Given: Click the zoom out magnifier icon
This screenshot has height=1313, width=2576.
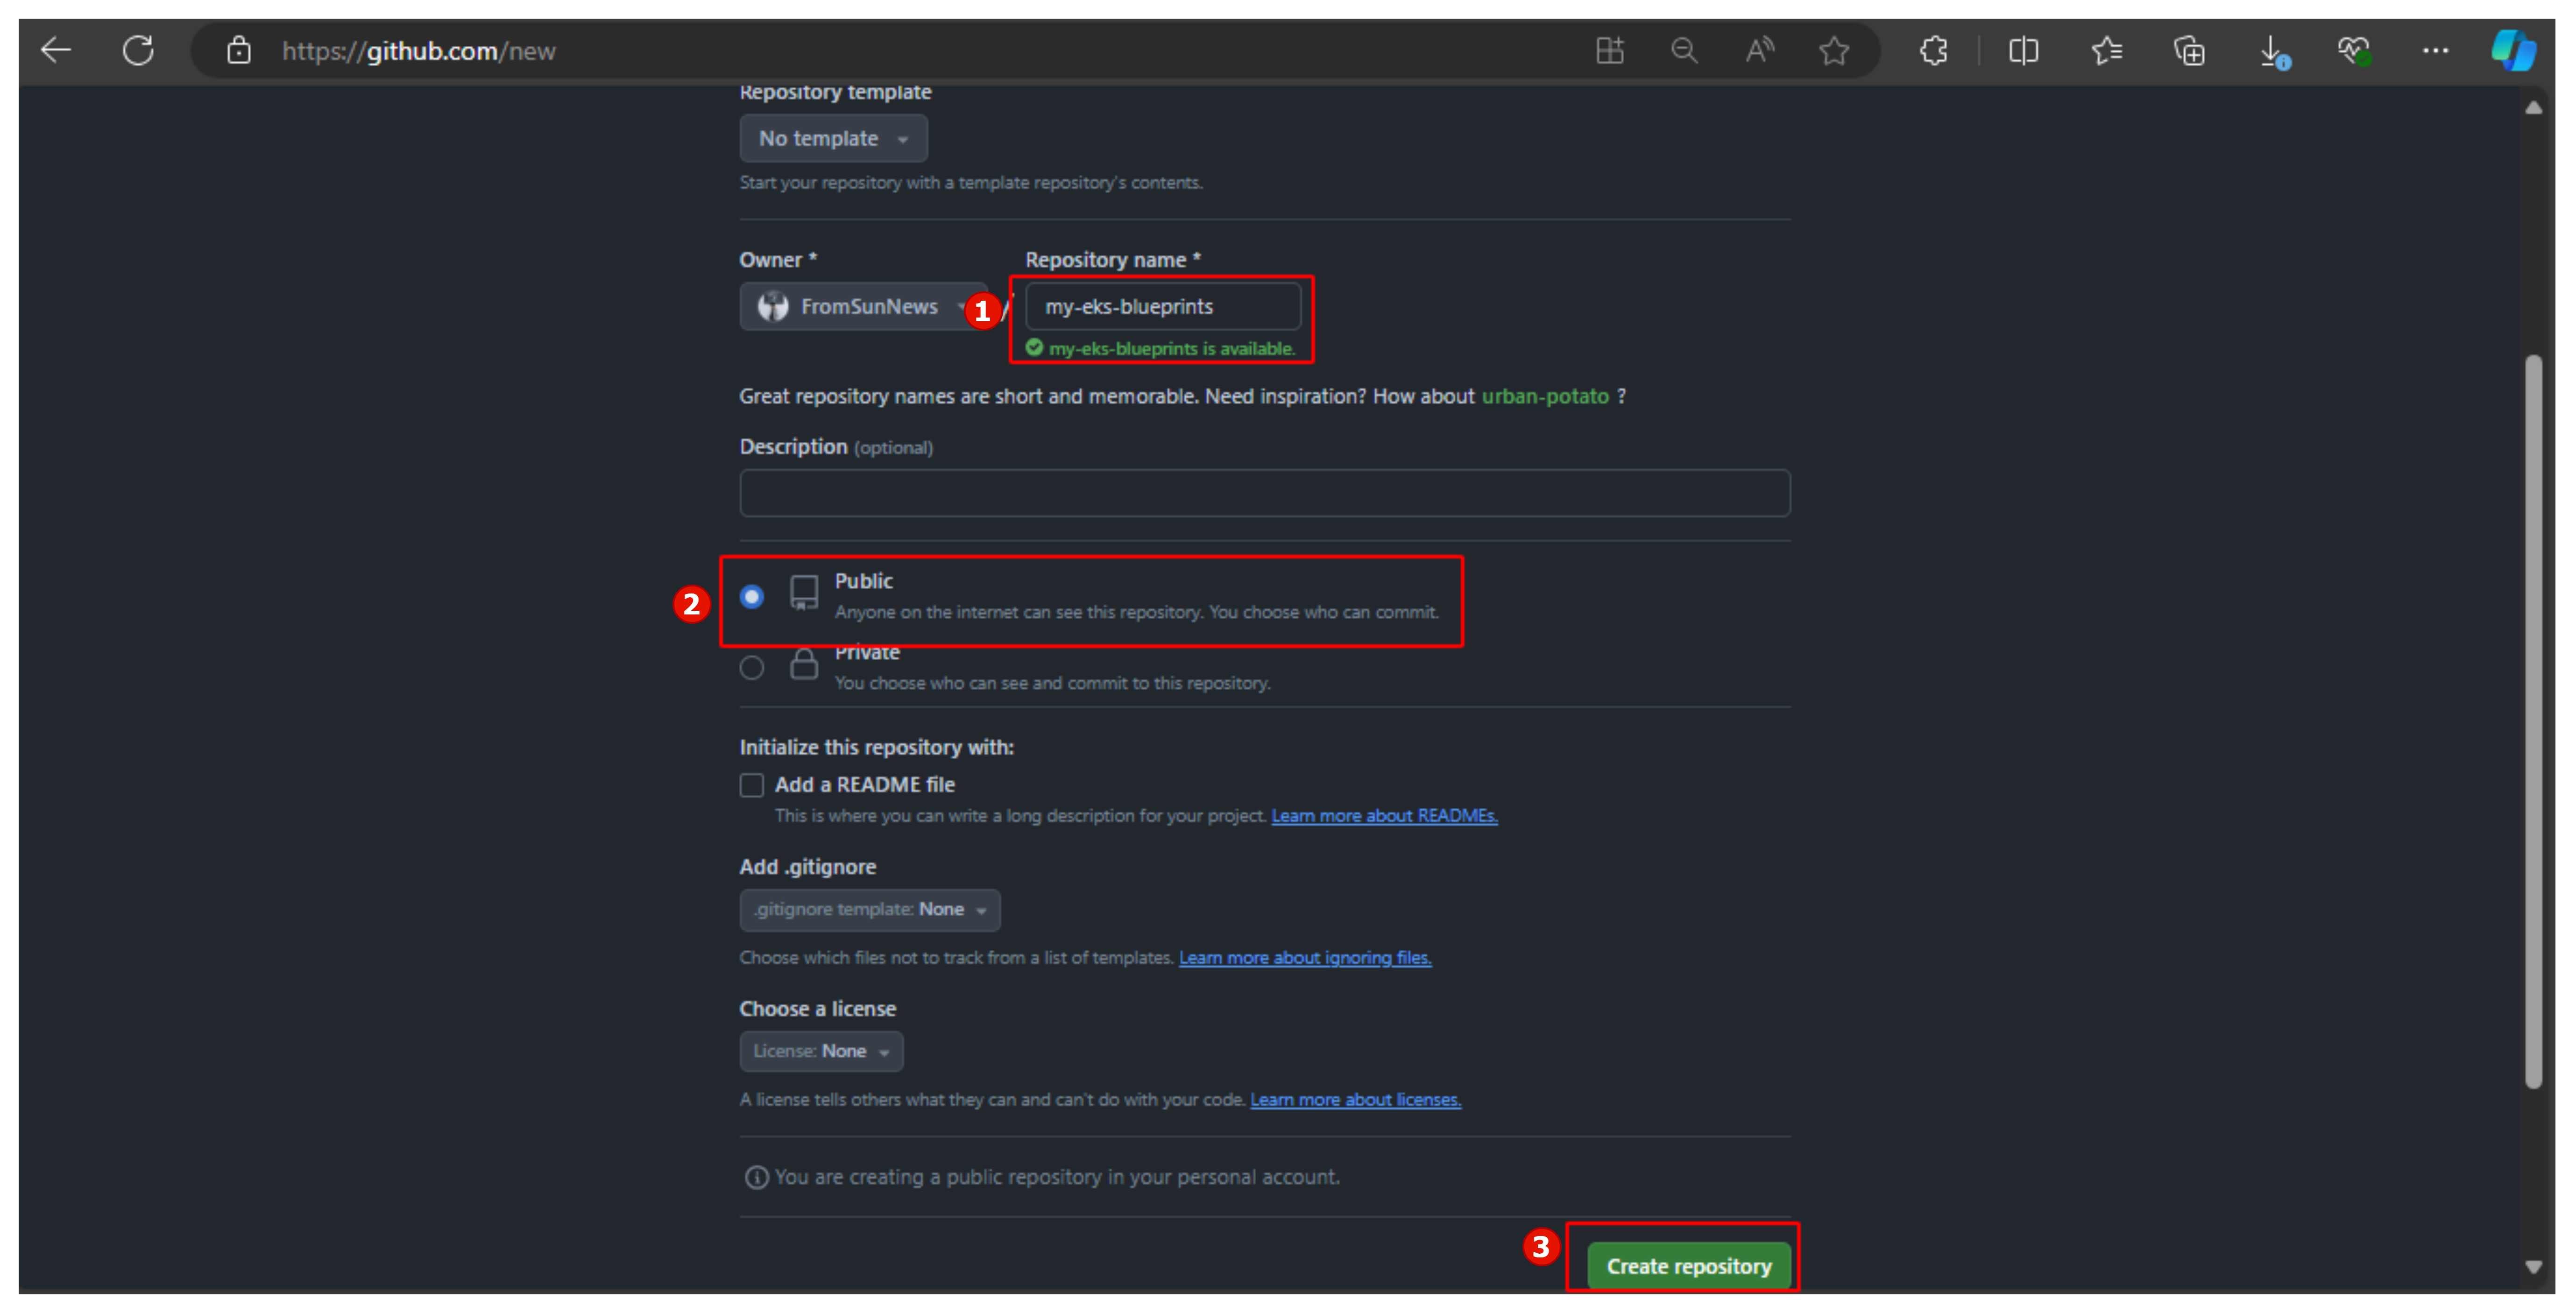Looking at the screenshot, I should pos(1684,50).
